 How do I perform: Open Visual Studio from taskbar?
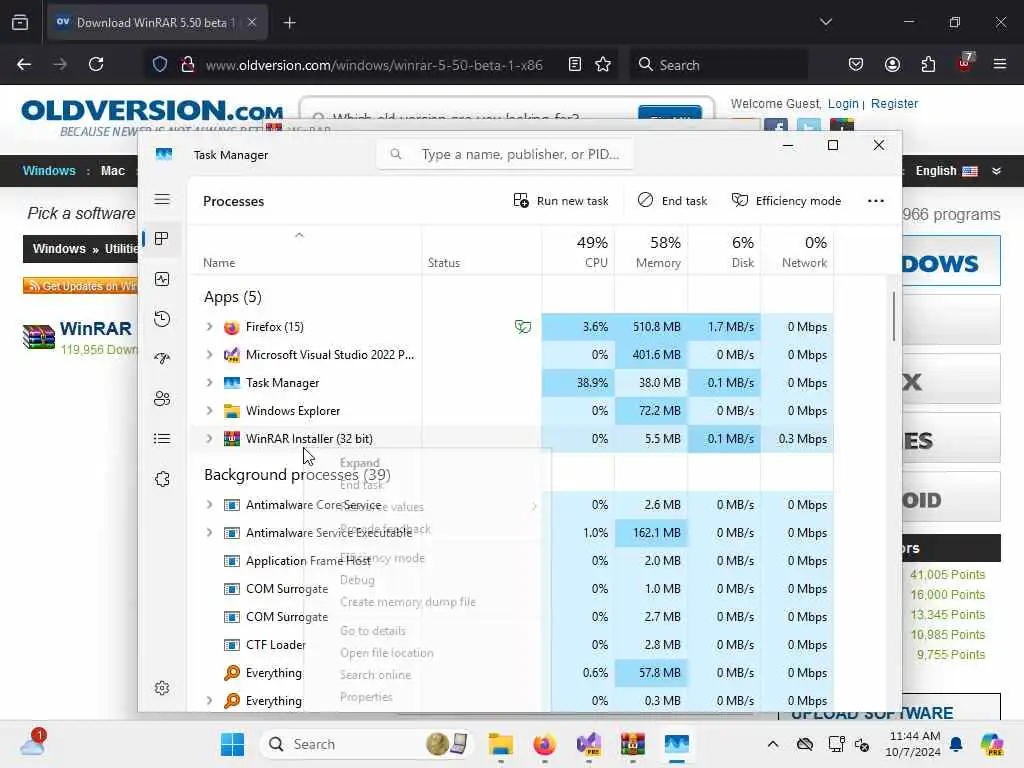point(588,744)
